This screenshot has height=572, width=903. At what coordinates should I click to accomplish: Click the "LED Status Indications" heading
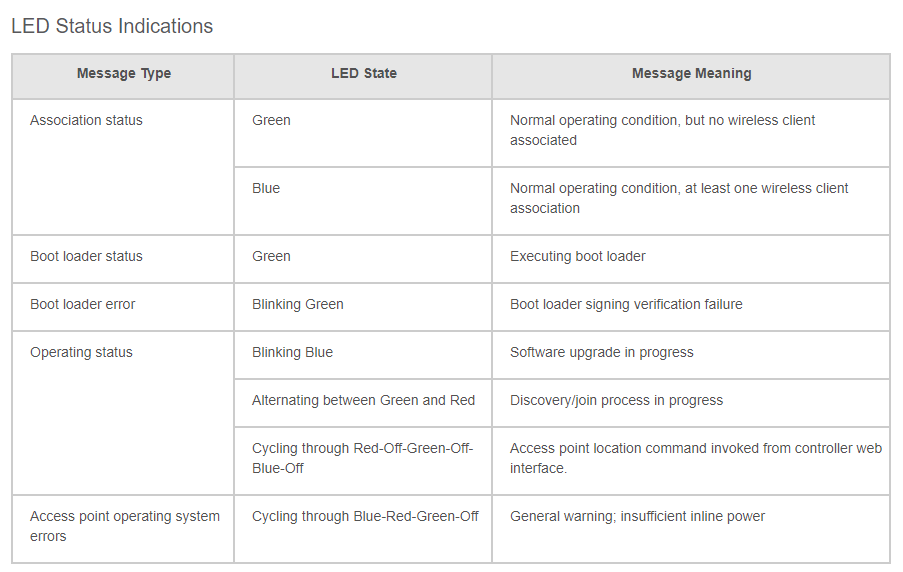click(x=112, y=26)
